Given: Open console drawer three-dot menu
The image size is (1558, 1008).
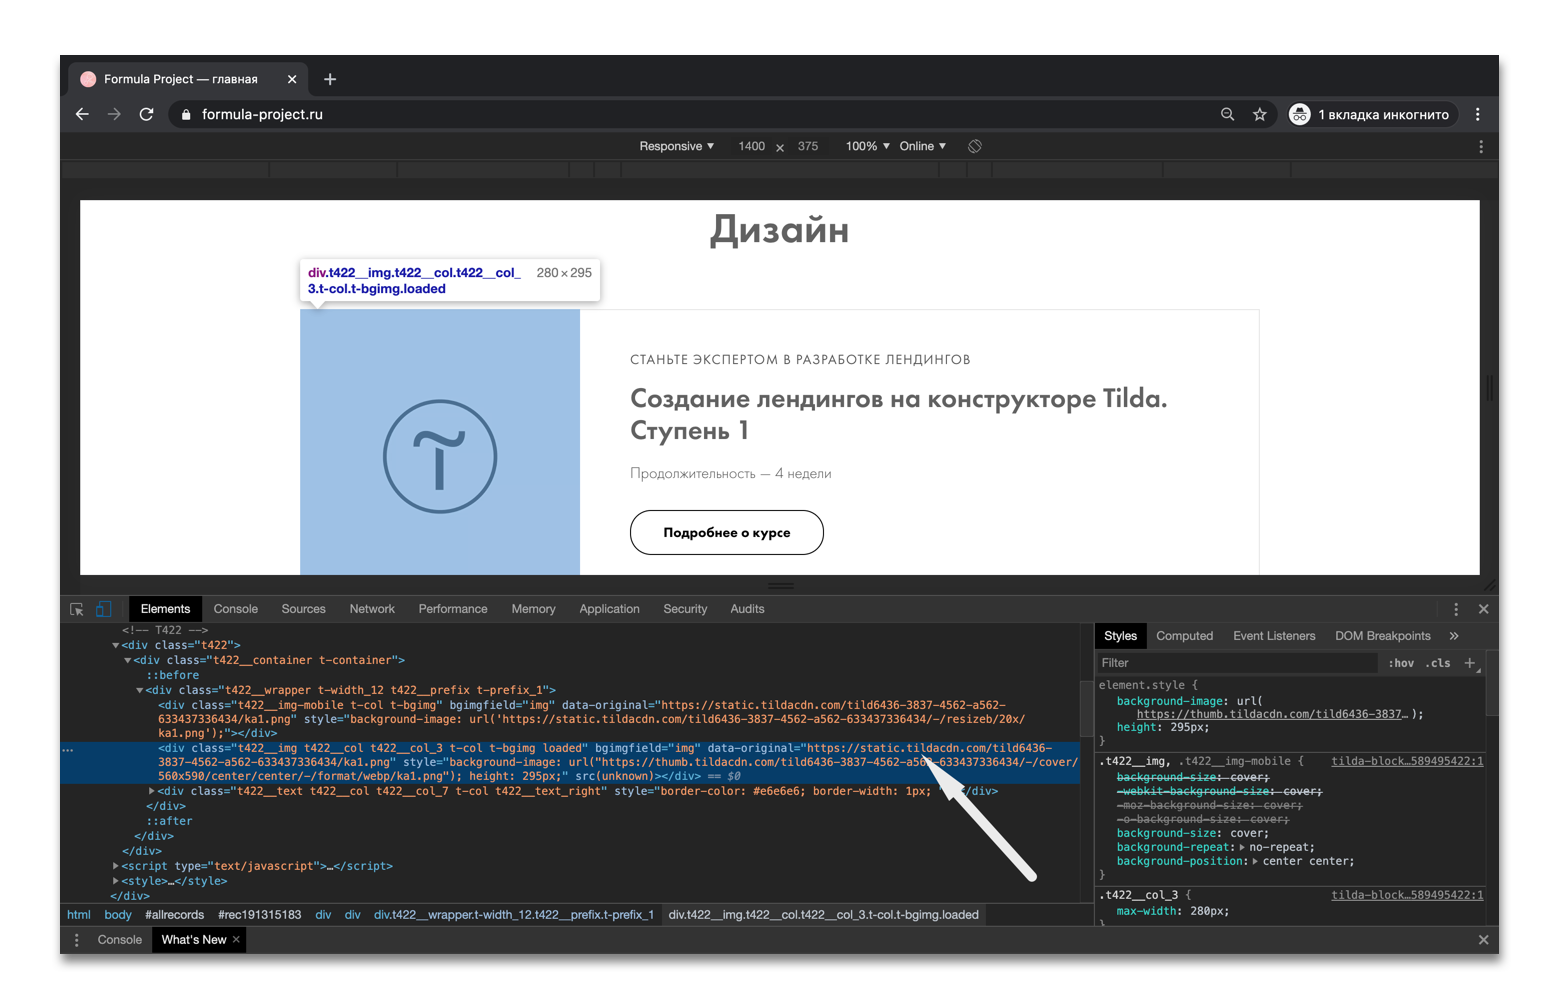Looking at the screenshot, I should point(77,940).
